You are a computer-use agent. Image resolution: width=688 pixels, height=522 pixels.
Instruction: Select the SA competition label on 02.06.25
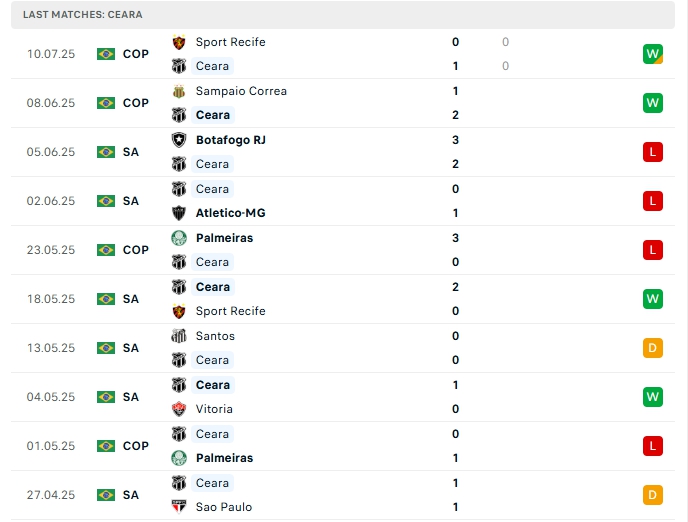click(131, 201)
